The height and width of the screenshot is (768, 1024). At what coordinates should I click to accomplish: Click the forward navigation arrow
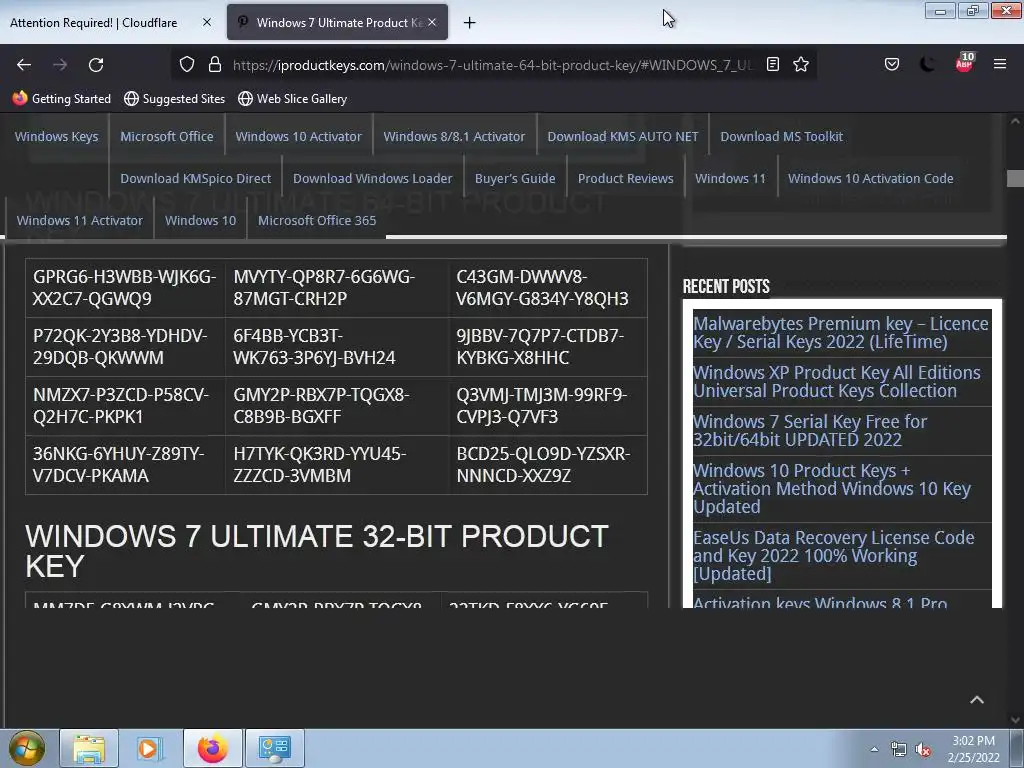(60, 65)
